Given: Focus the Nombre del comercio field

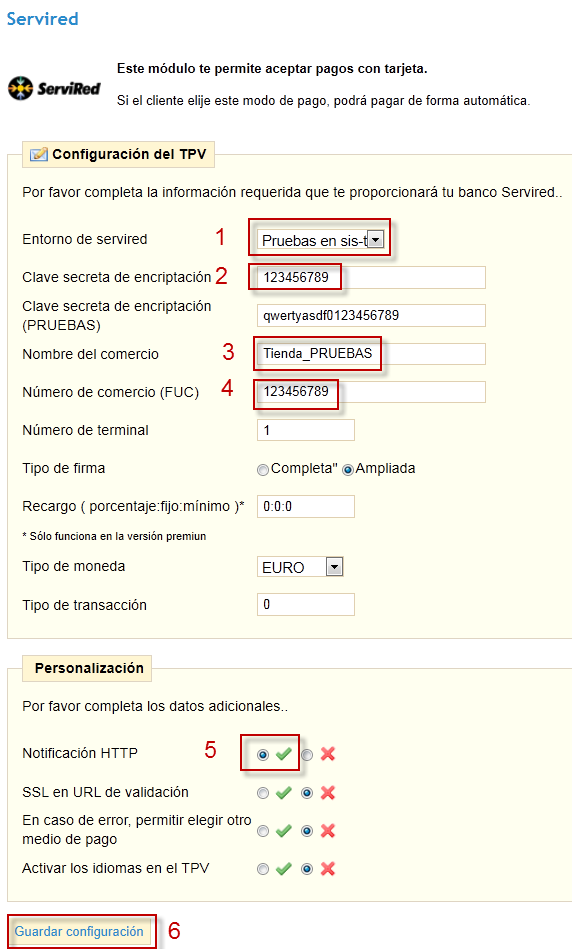Looking at the screenshot, I should [x=371, y=354].
